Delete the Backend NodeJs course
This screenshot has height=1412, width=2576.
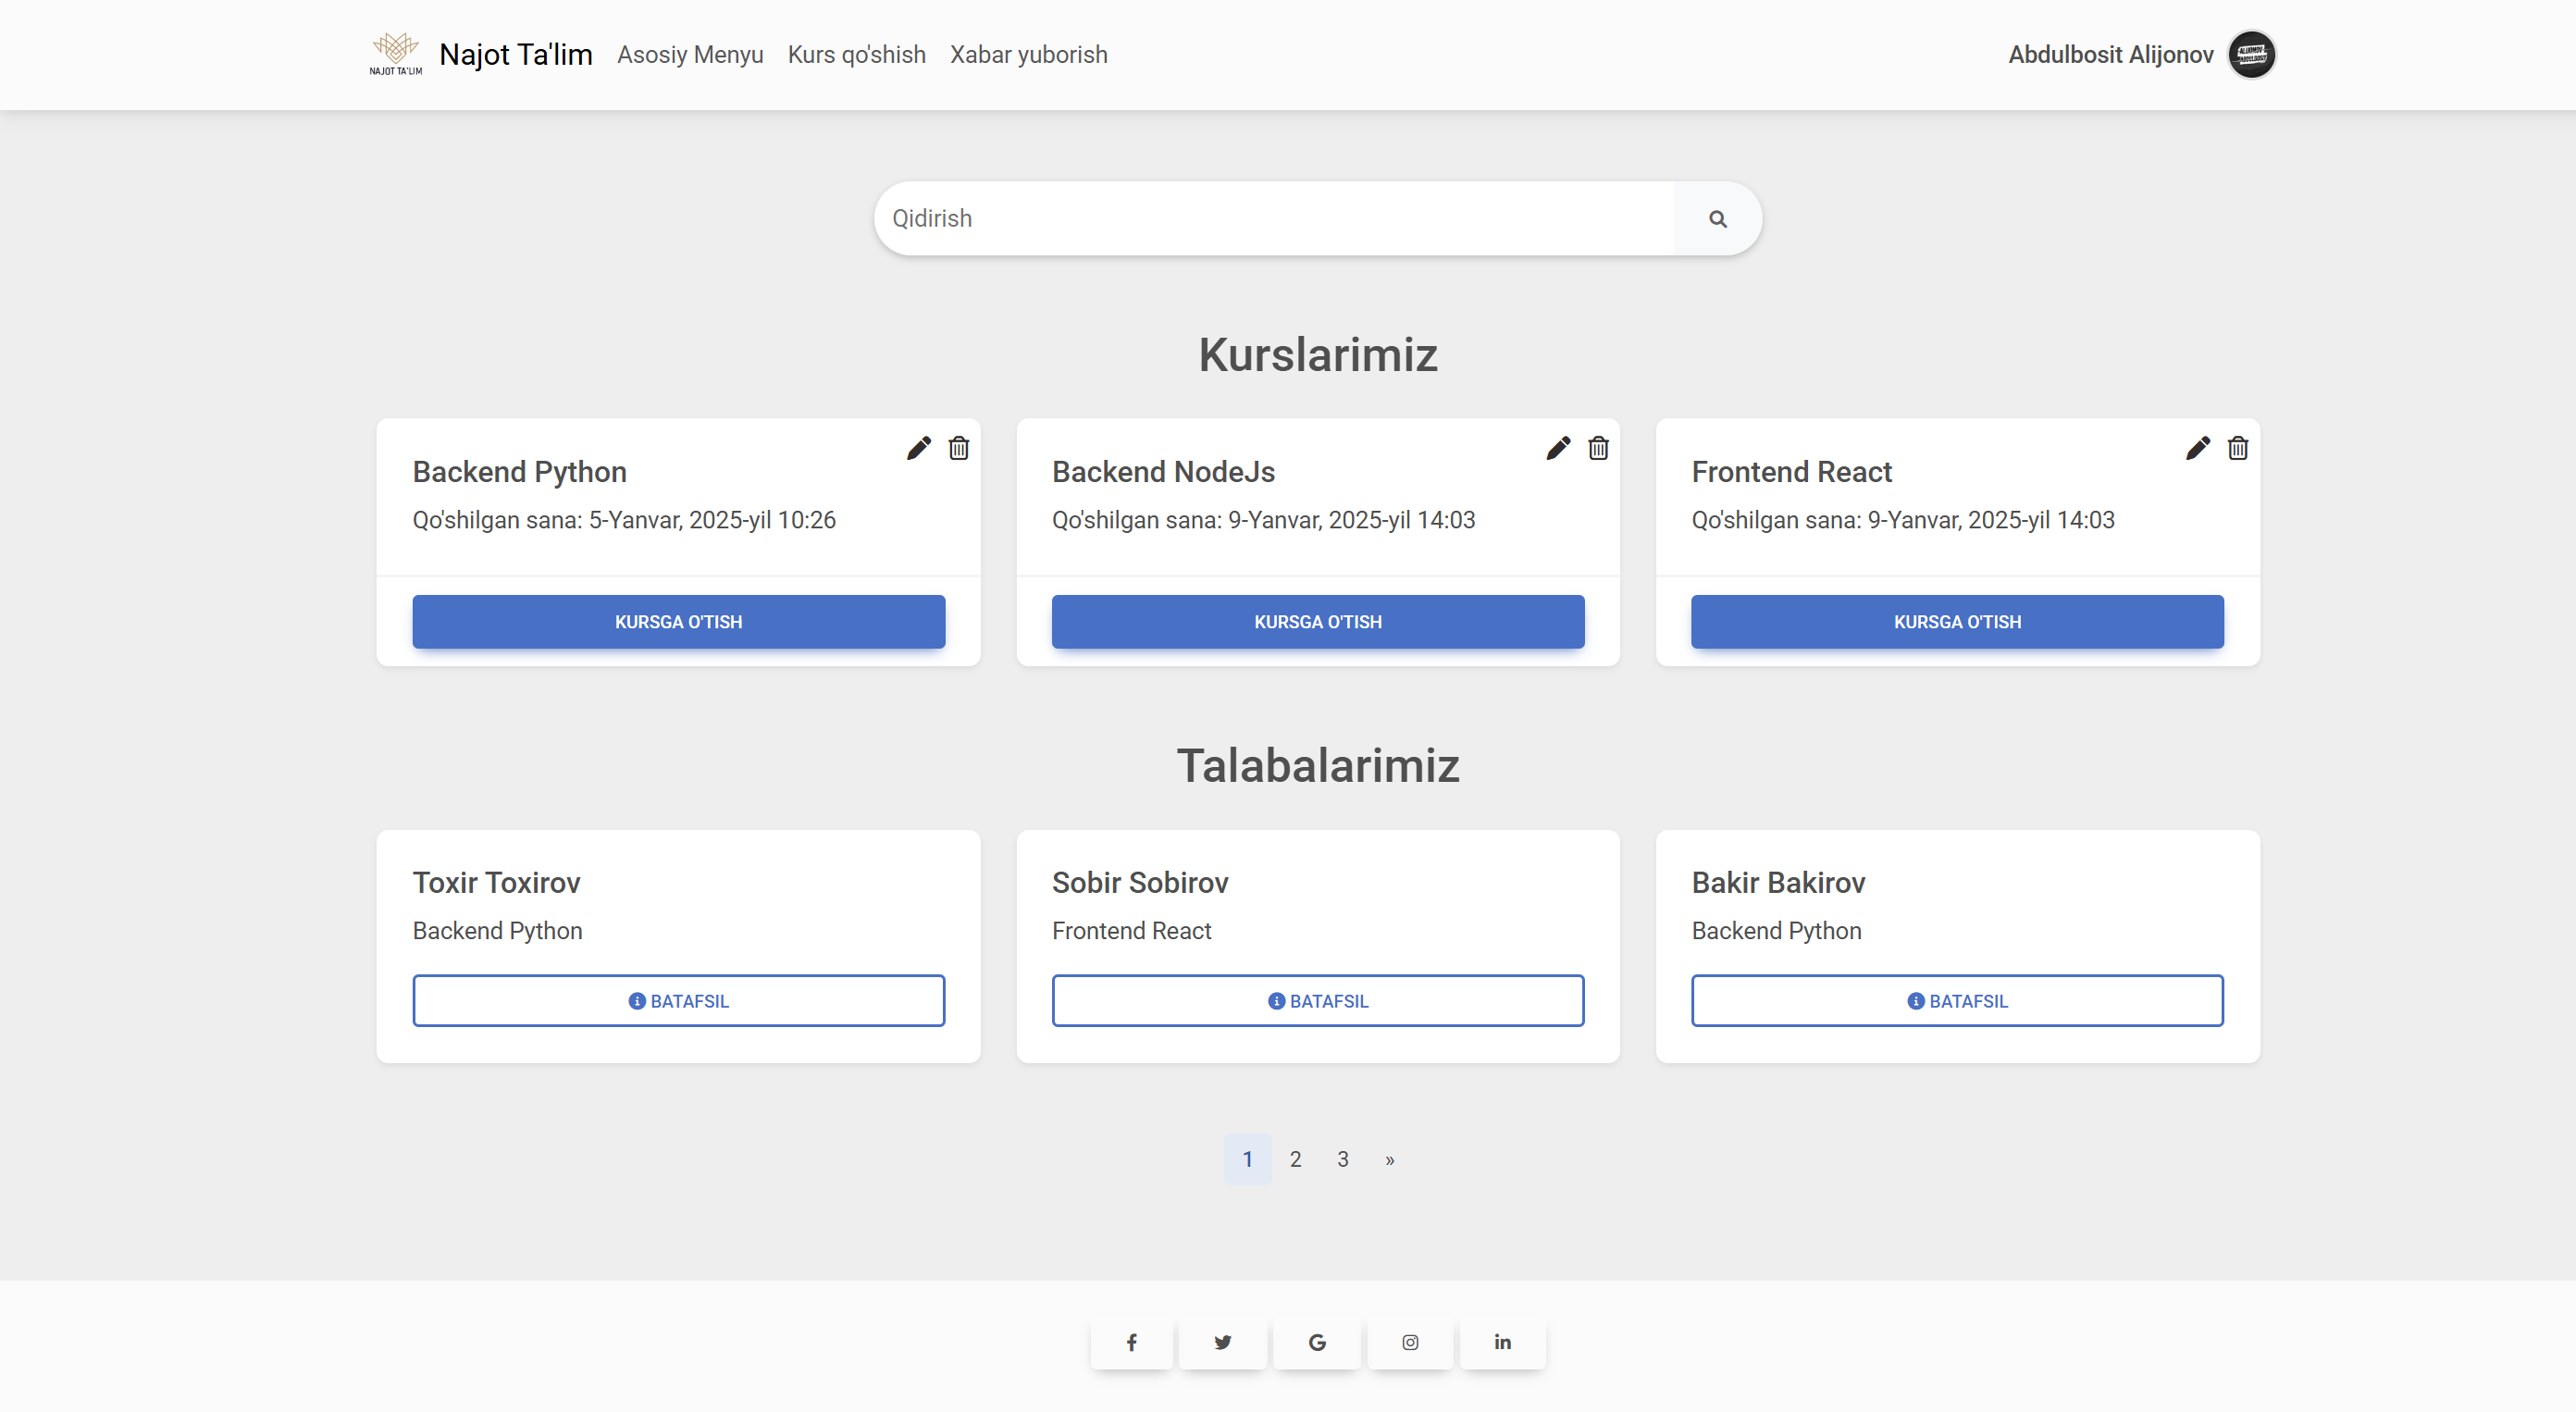click(1598, 448)
